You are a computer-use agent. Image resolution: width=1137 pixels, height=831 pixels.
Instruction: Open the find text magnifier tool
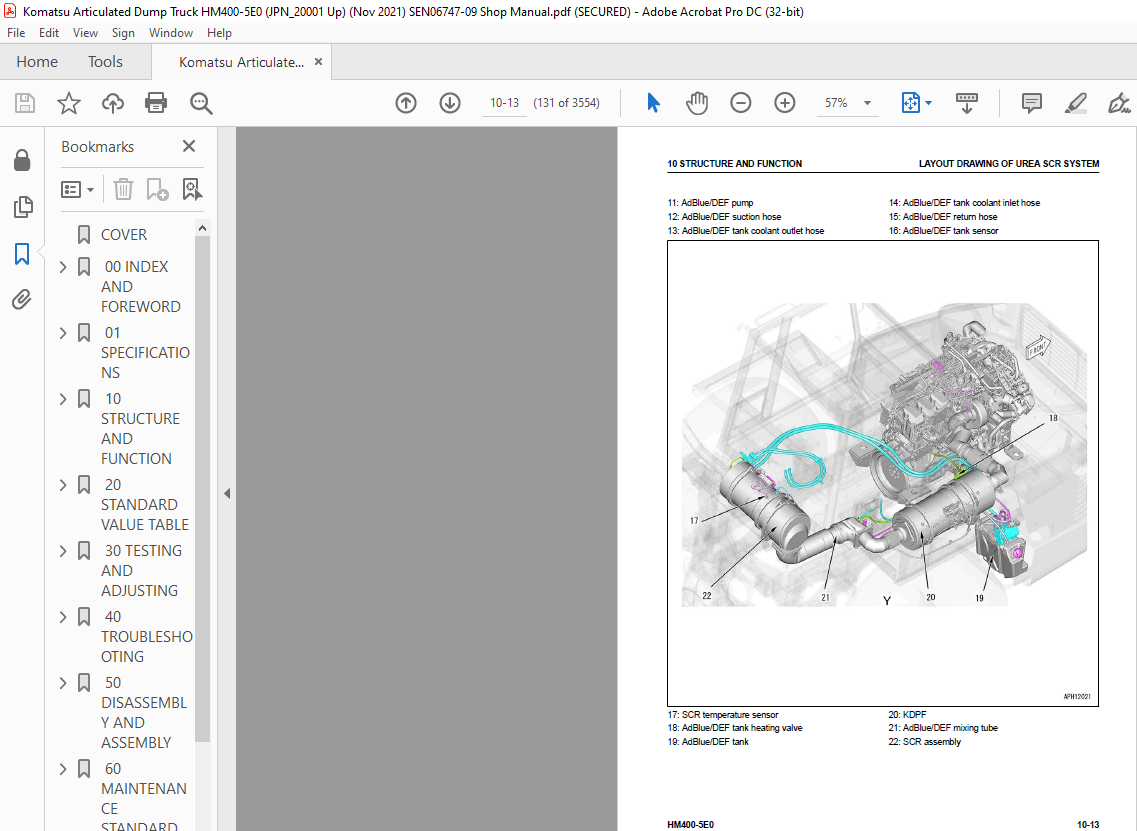201,103
